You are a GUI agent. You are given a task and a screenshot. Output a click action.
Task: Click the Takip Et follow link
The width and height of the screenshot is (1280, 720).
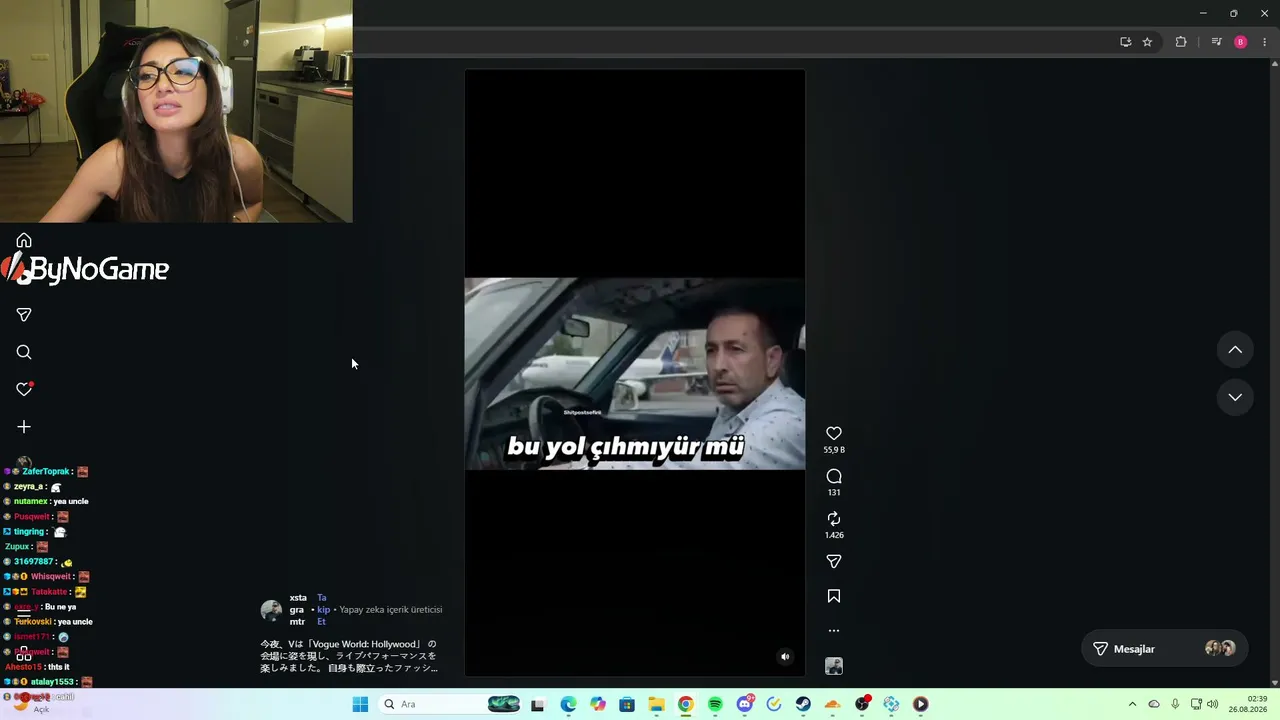(x=323, y=610)
